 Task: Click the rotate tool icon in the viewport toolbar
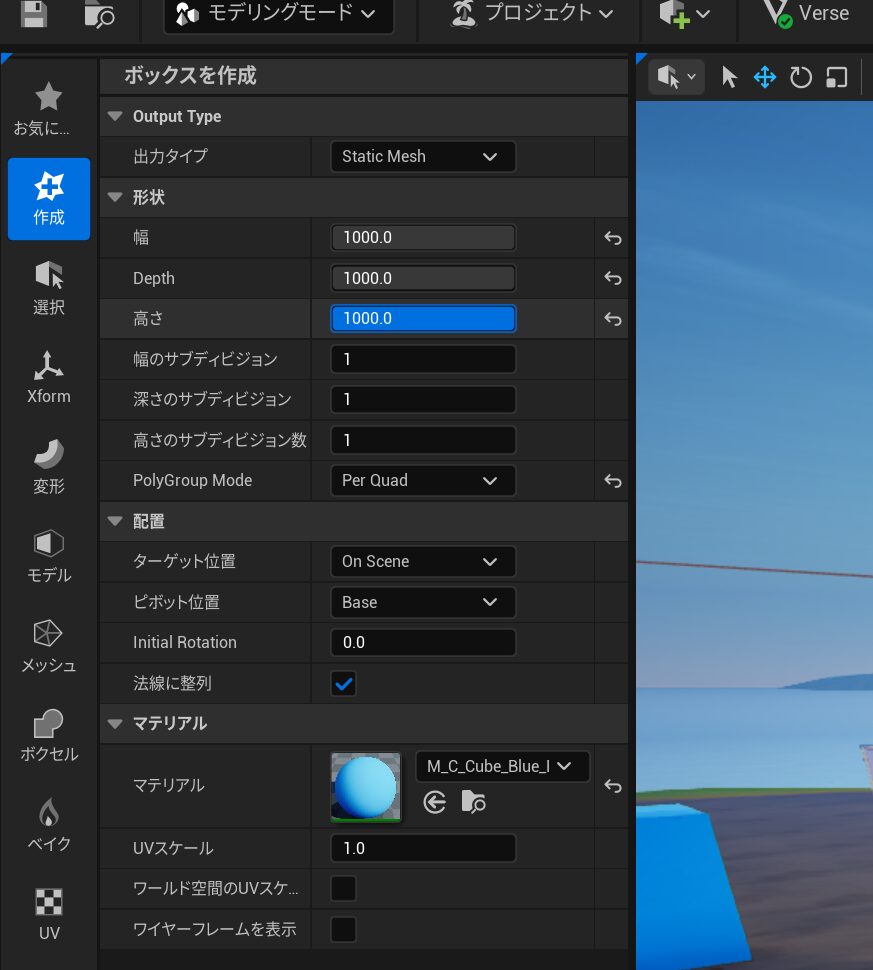tap(801, 77)
